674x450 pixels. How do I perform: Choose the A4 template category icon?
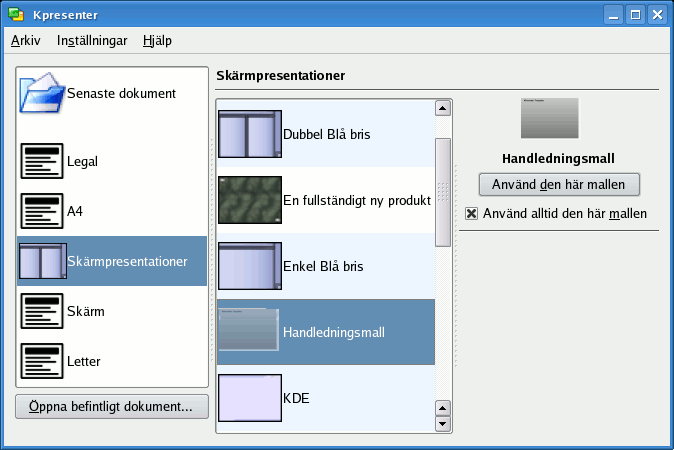[x=41, y=211]
